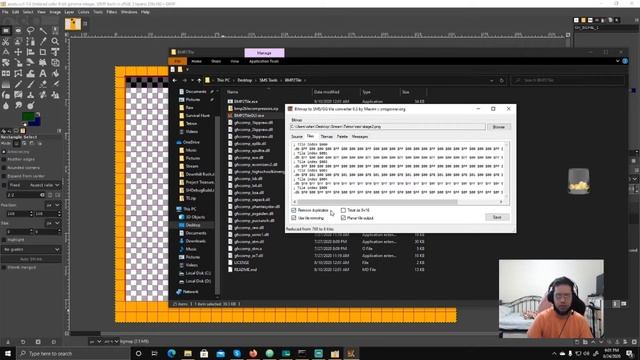Viewport: 640px width, 360px height.
Task: Select the Pencil tool
Action: coord(18,84)
